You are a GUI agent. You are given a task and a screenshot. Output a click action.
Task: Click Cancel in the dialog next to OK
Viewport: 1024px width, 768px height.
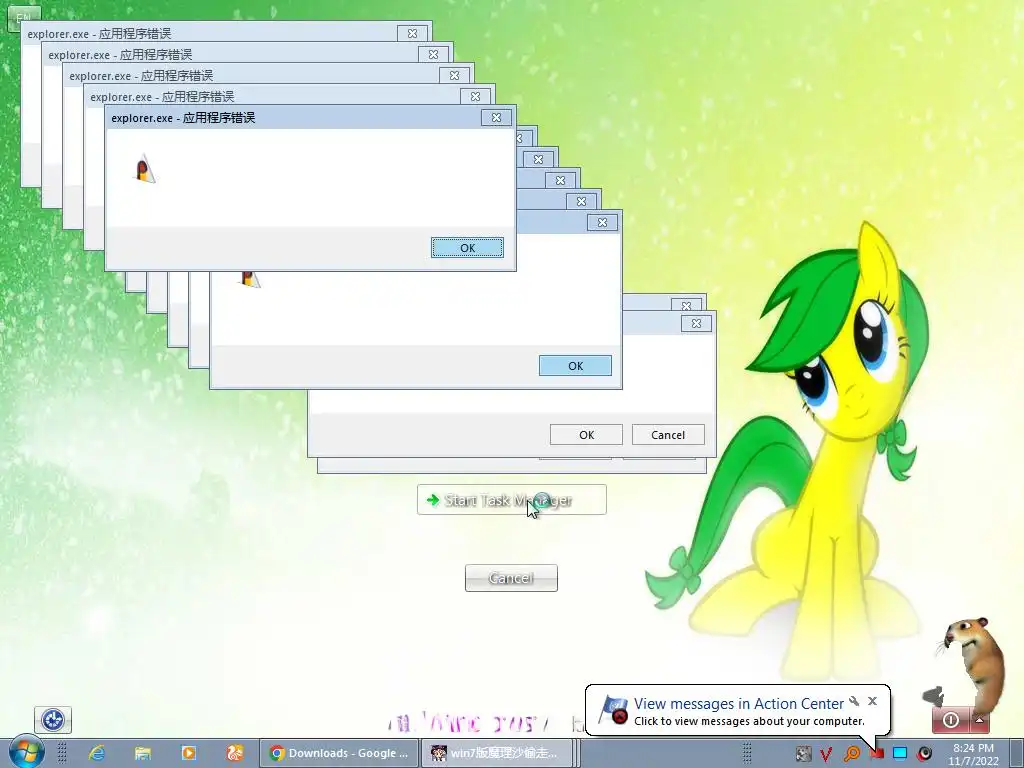[668, 435]
